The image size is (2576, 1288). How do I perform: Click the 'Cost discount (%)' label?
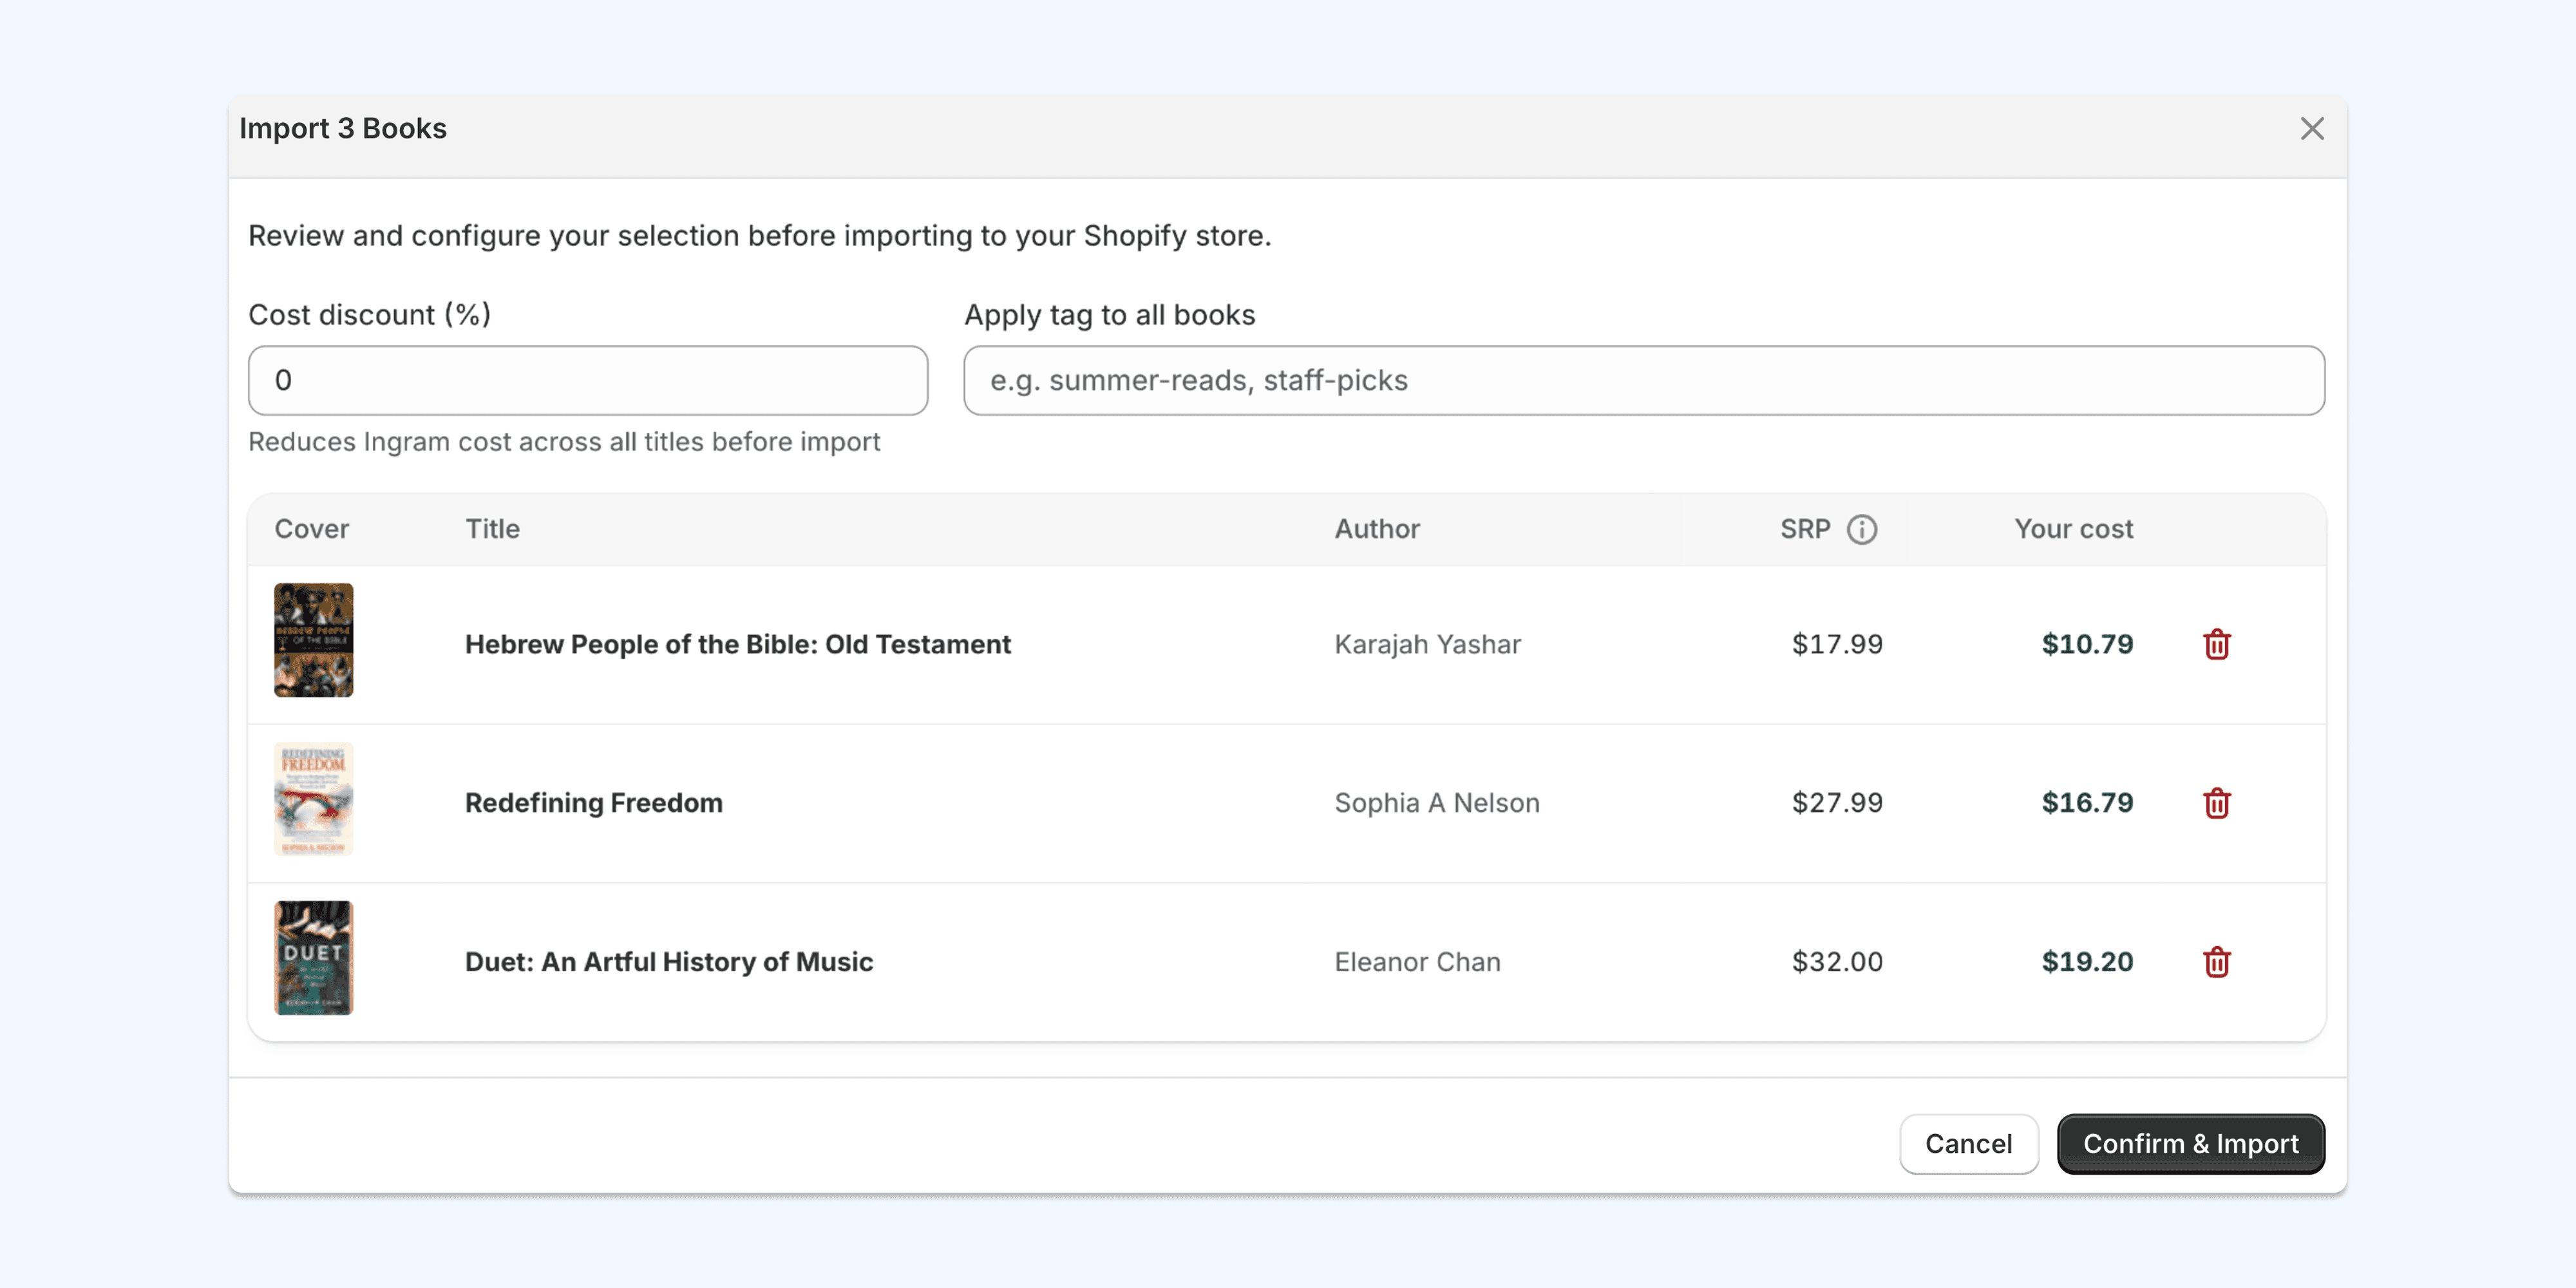point(370,315)
